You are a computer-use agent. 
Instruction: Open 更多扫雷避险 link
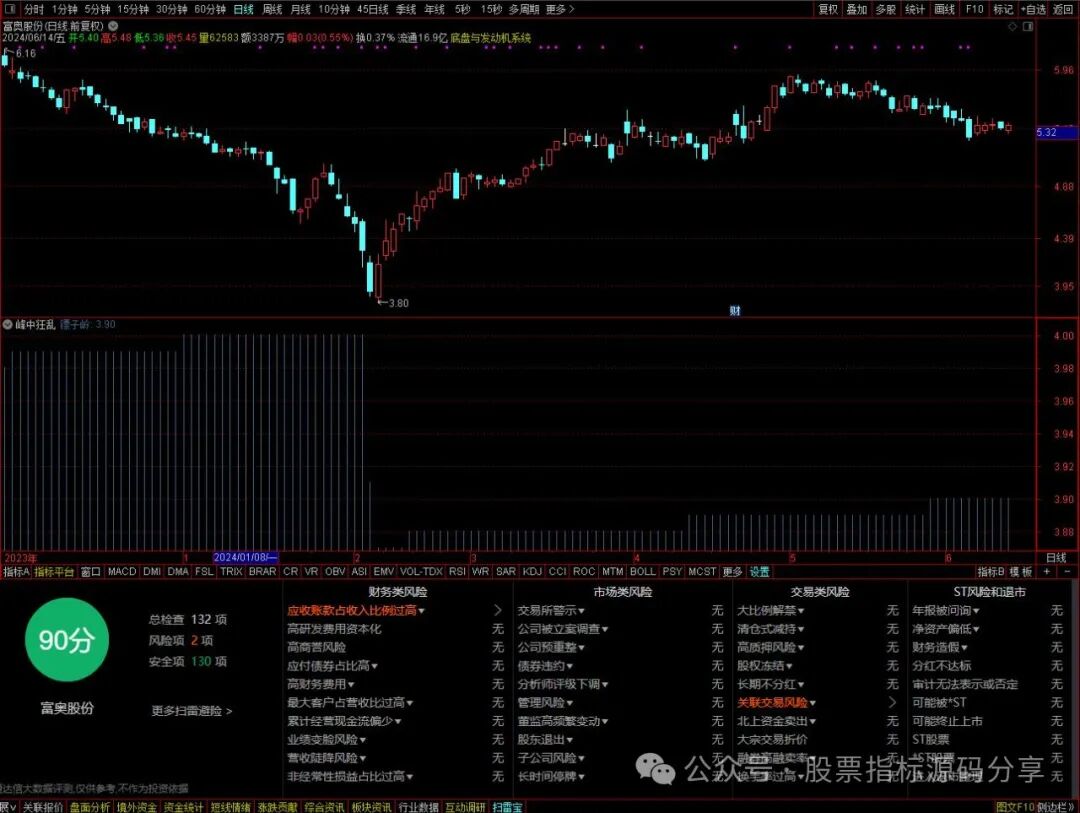tap(191, 710)
